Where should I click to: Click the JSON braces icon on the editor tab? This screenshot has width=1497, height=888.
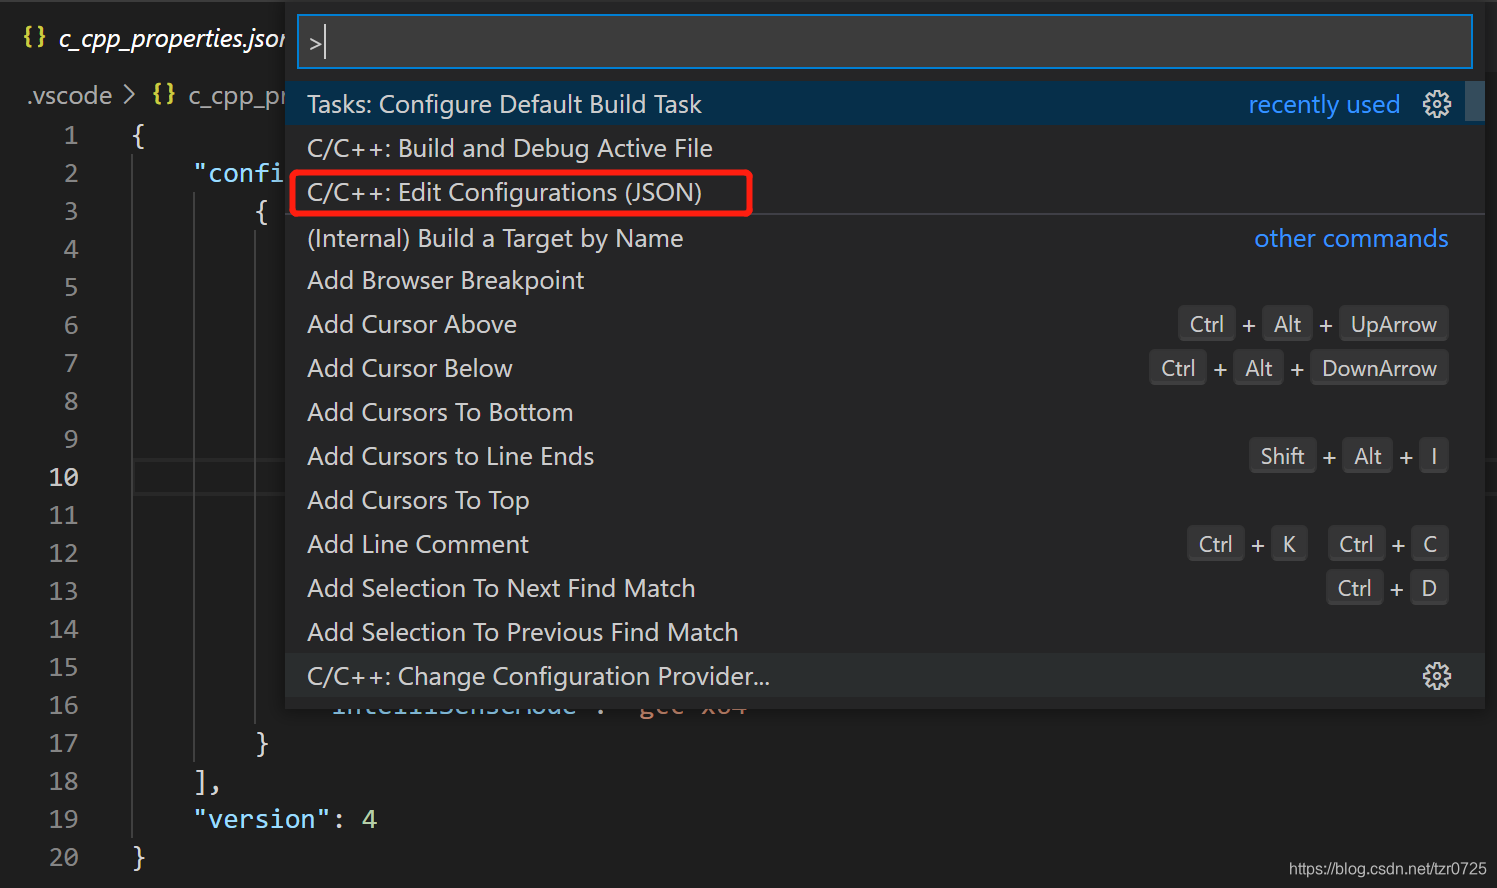[35, 37]
